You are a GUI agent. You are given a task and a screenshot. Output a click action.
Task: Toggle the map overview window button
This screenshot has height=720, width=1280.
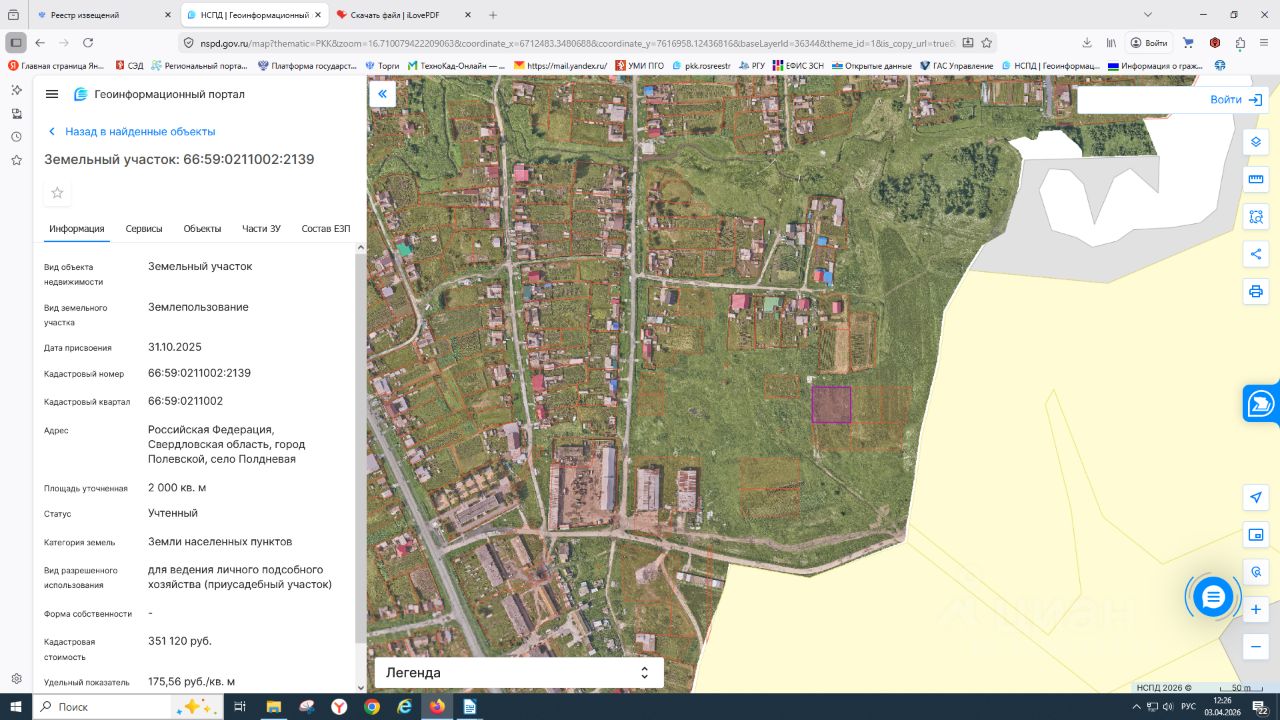click(x=1255, y=535)
